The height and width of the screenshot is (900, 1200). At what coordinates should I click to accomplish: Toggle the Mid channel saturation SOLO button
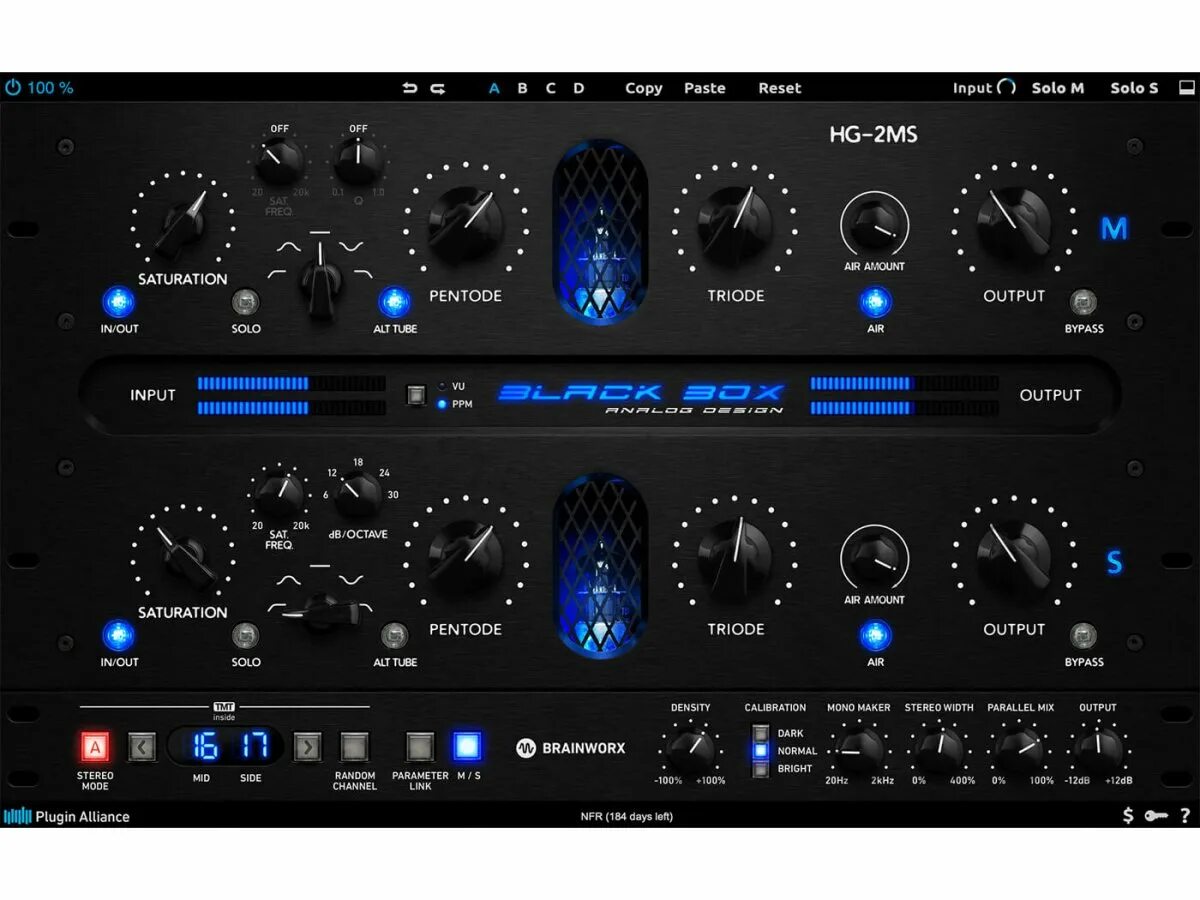(245, 302)
